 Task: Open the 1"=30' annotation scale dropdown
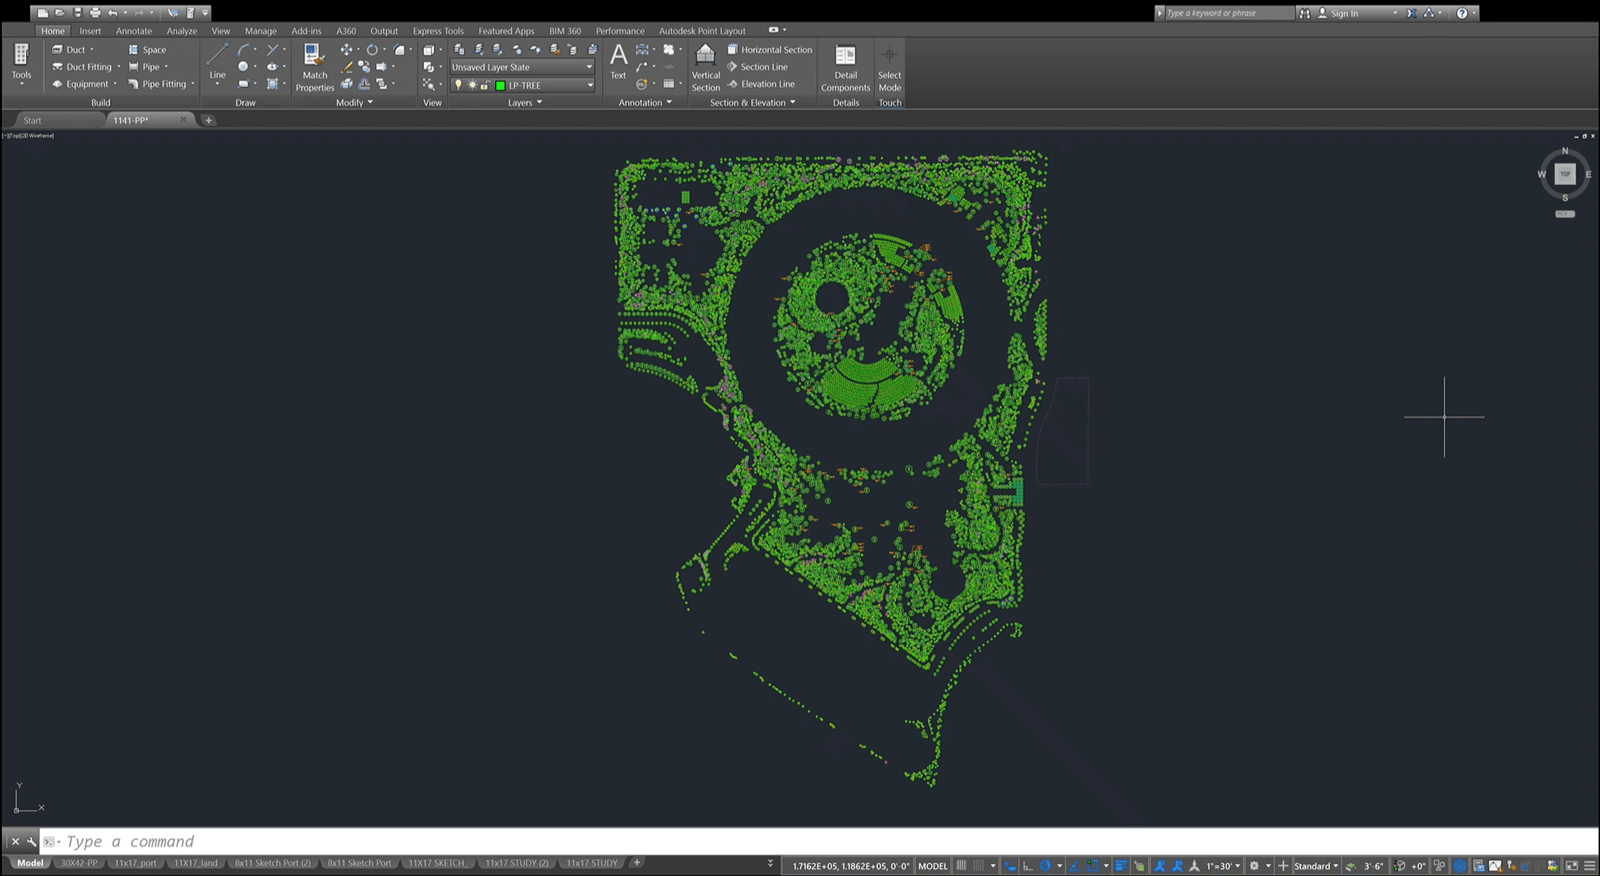pos(1223,866)
